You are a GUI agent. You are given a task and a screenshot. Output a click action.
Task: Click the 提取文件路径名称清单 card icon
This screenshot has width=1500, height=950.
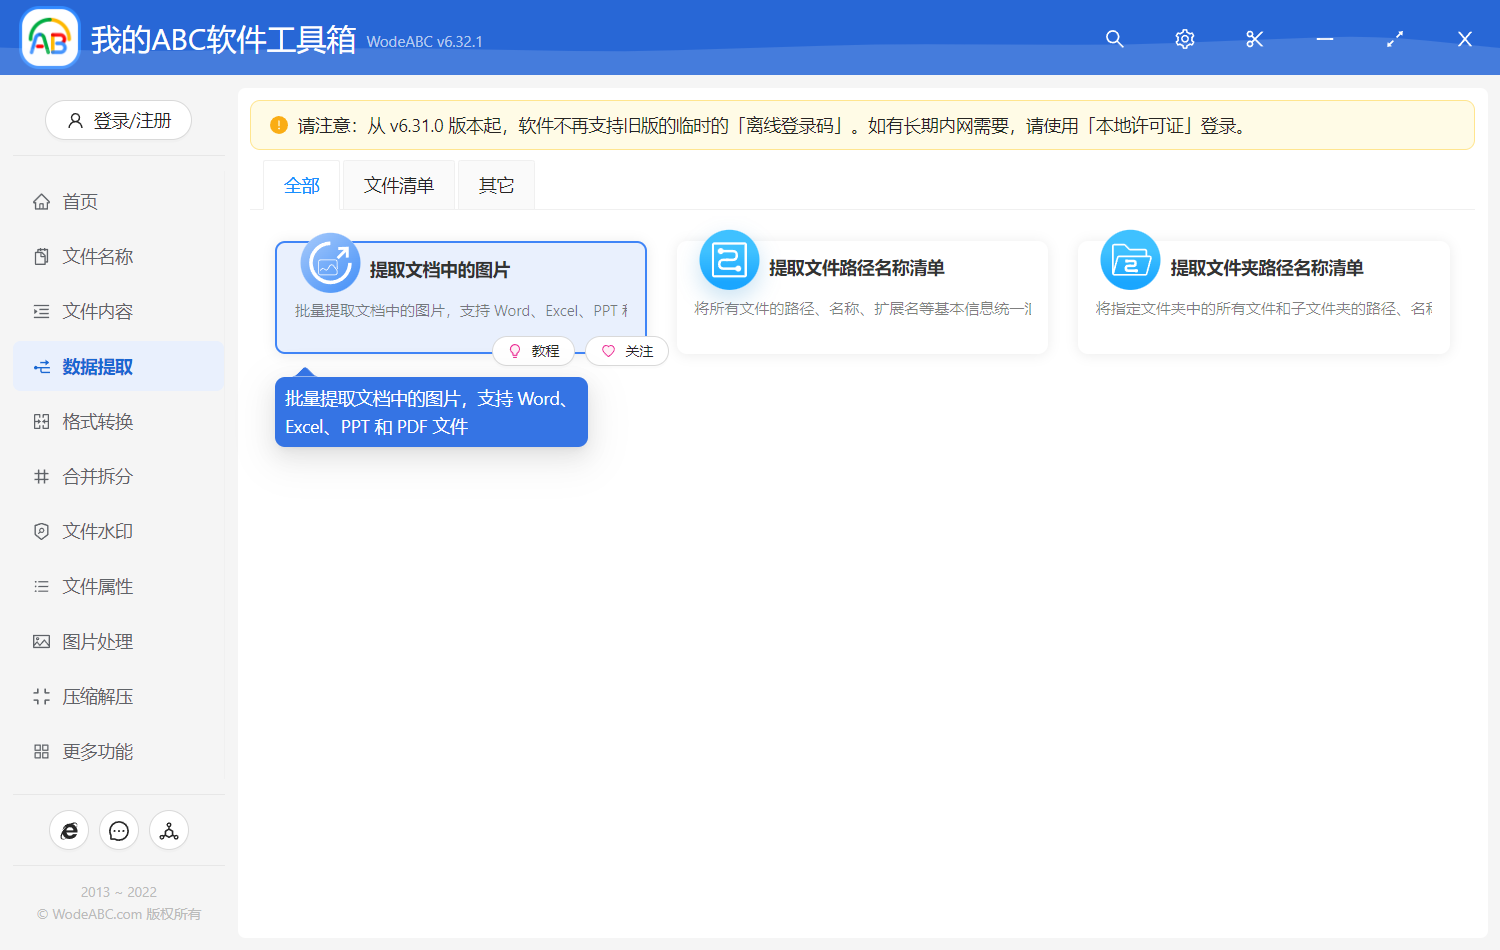[x=729, y=260]
